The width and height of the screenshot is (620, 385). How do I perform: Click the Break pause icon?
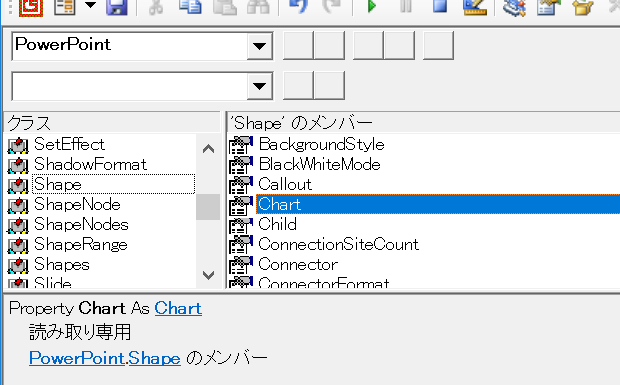(x=406, y=6)
